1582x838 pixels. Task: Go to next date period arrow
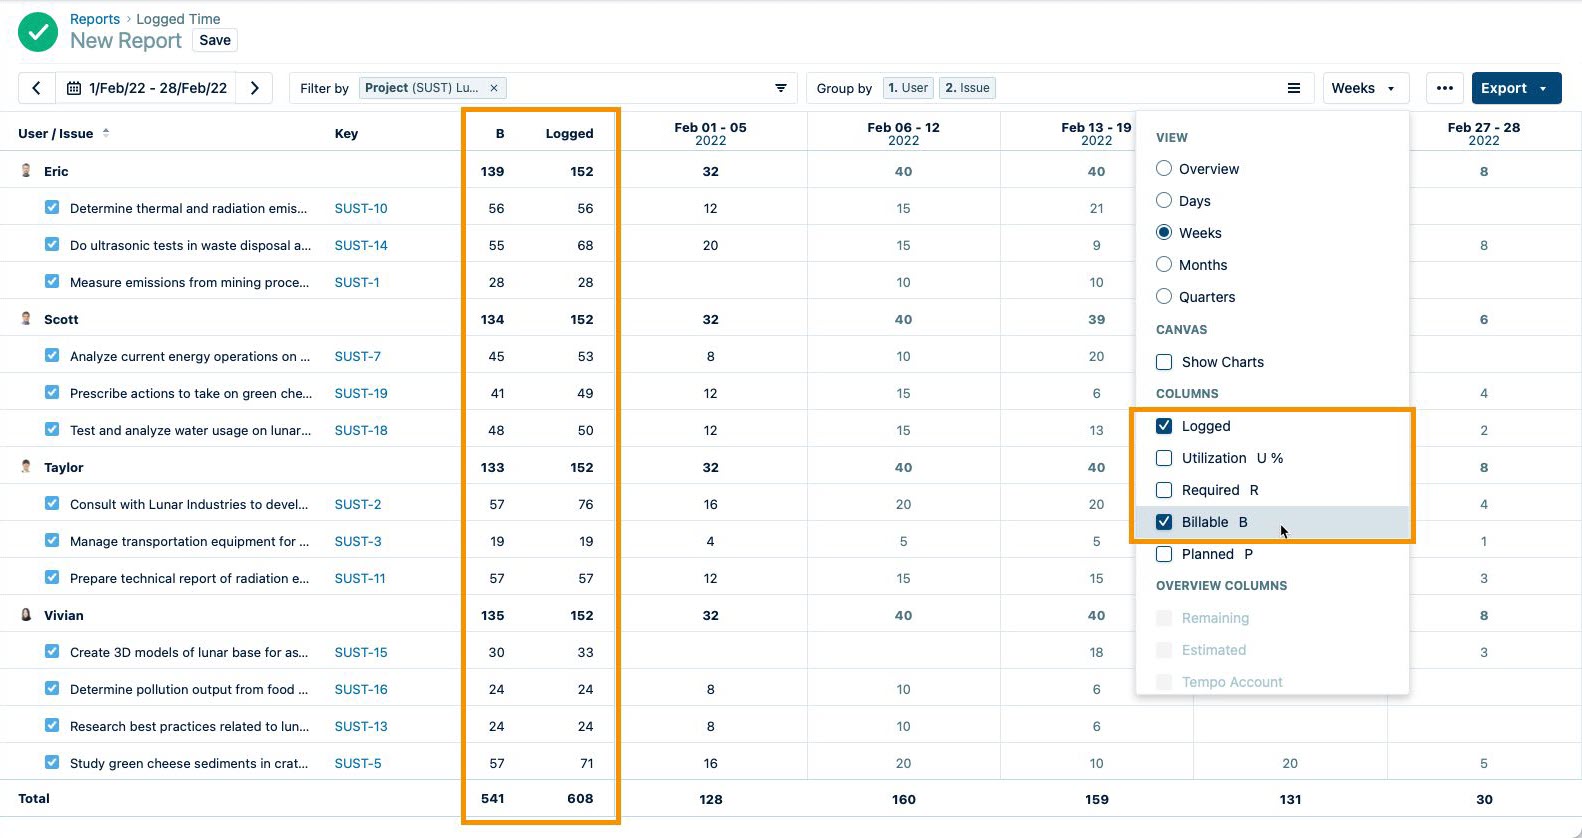coord(255,88)
